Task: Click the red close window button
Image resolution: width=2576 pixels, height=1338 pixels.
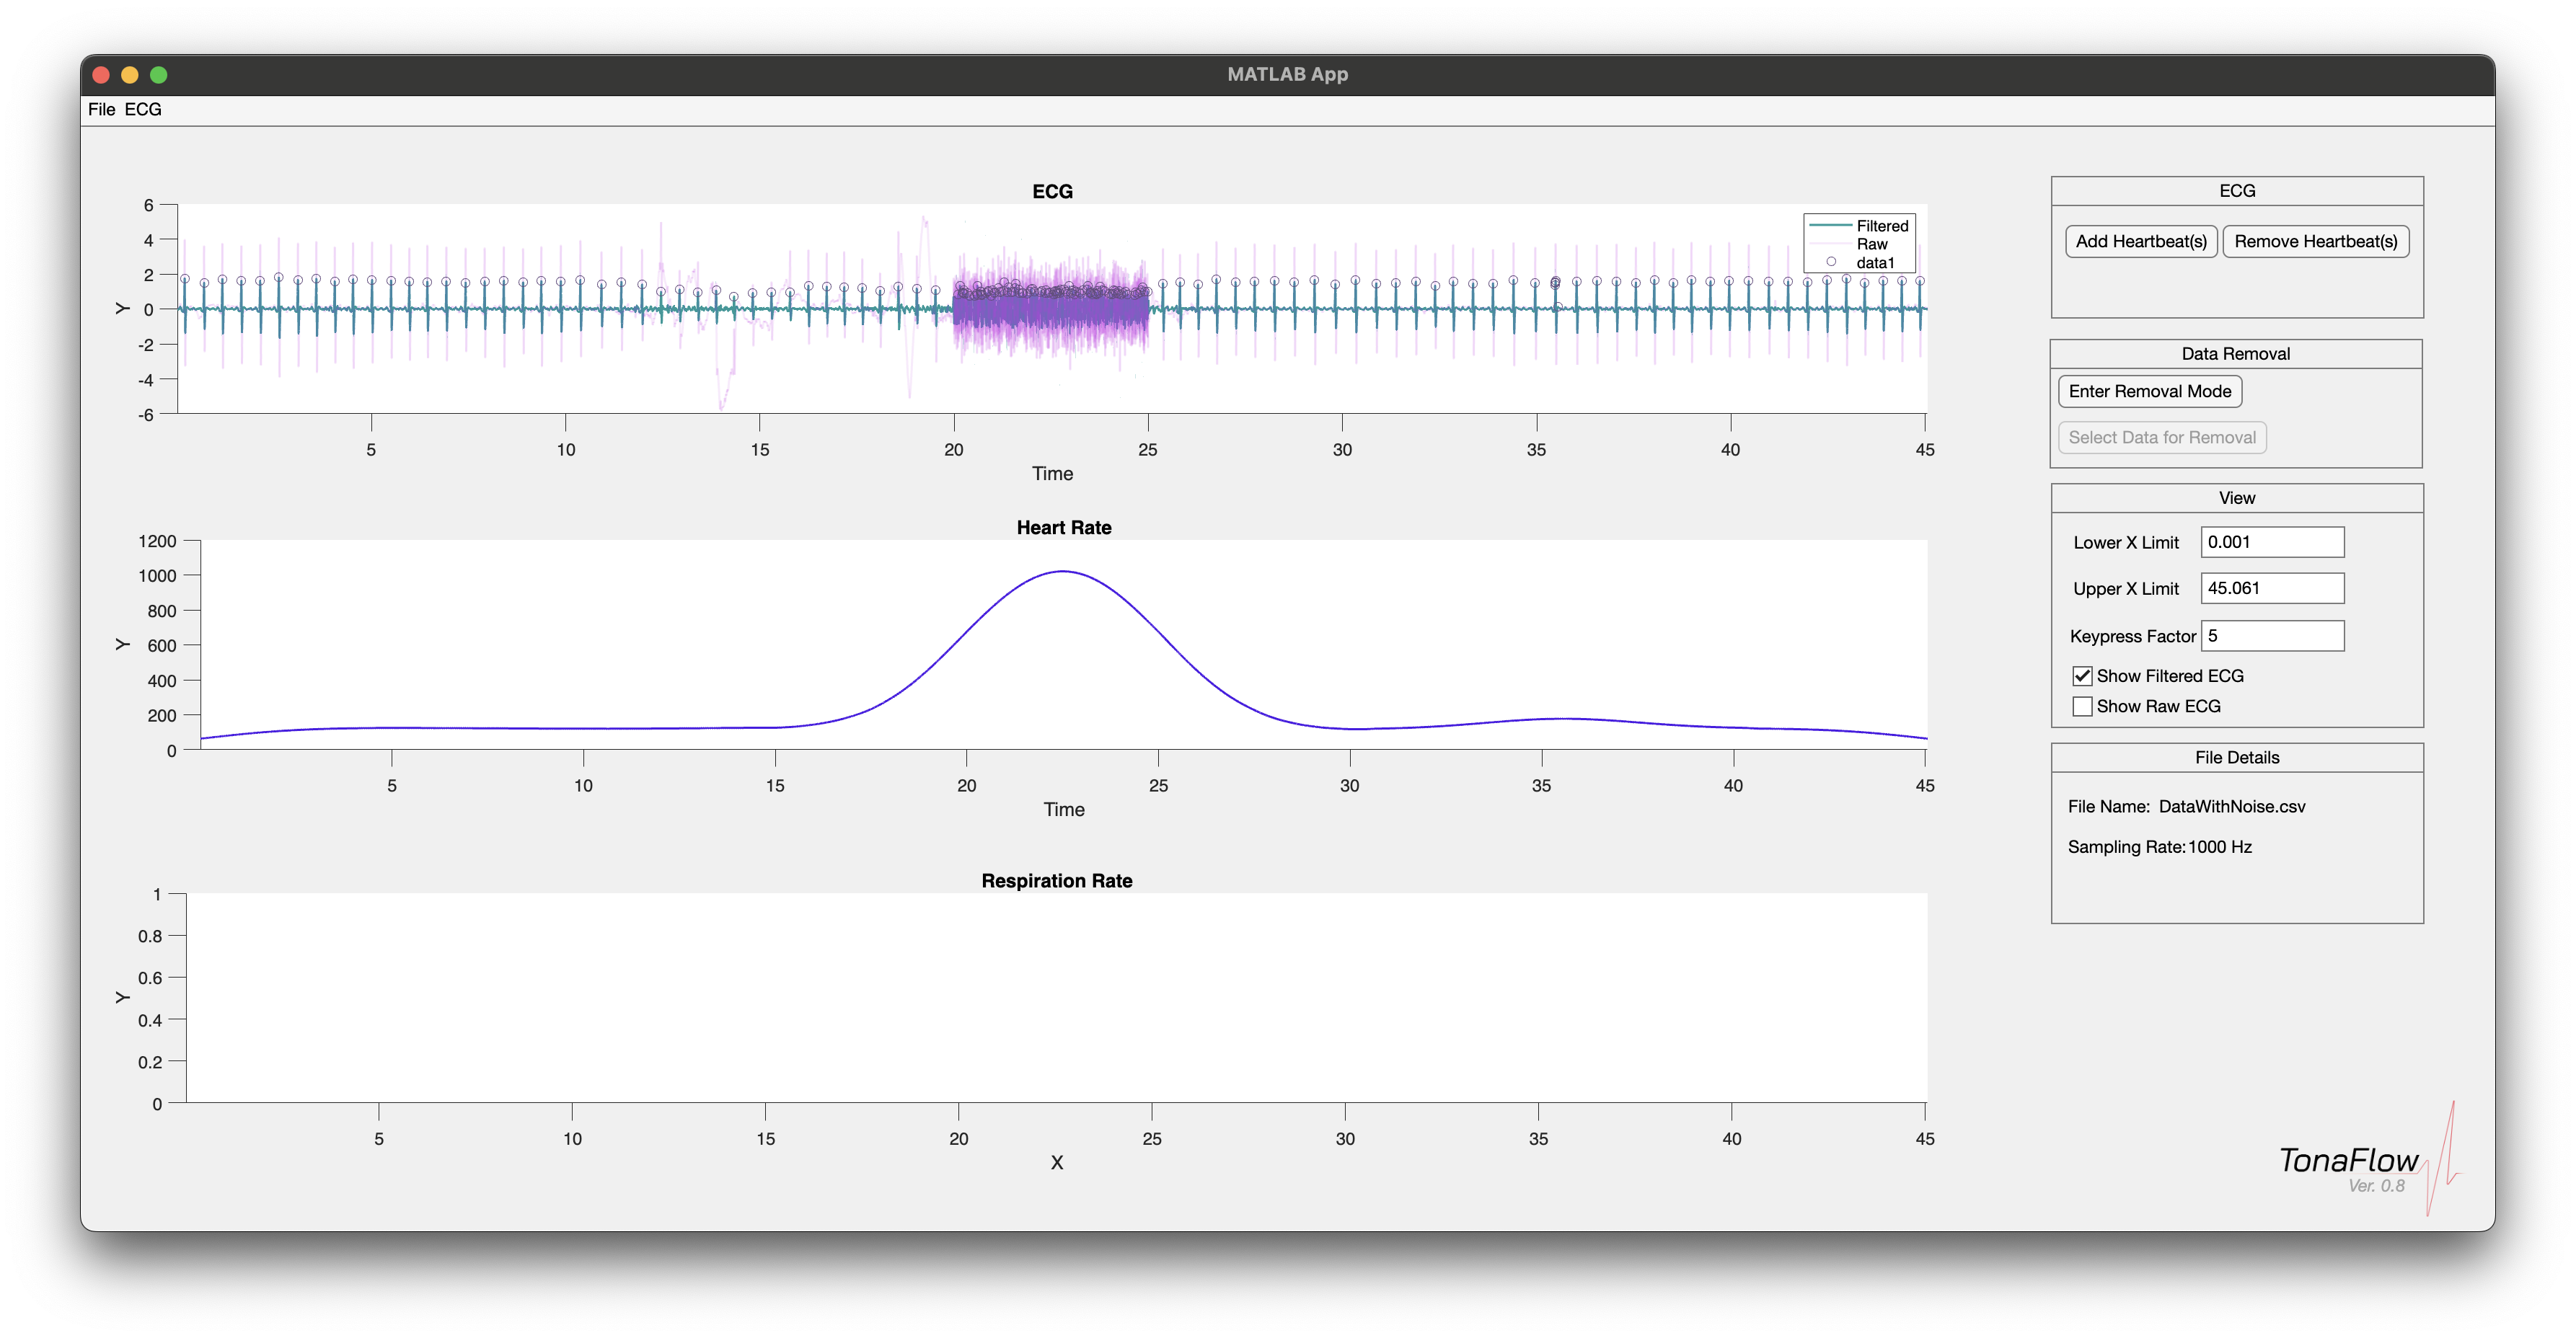Action: point(101,75)
